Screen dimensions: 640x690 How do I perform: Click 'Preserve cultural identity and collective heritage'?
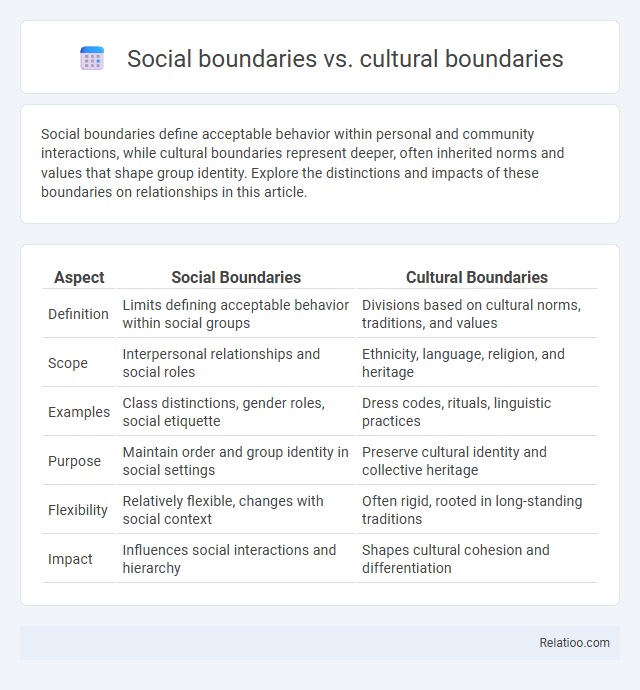[454, 461]
